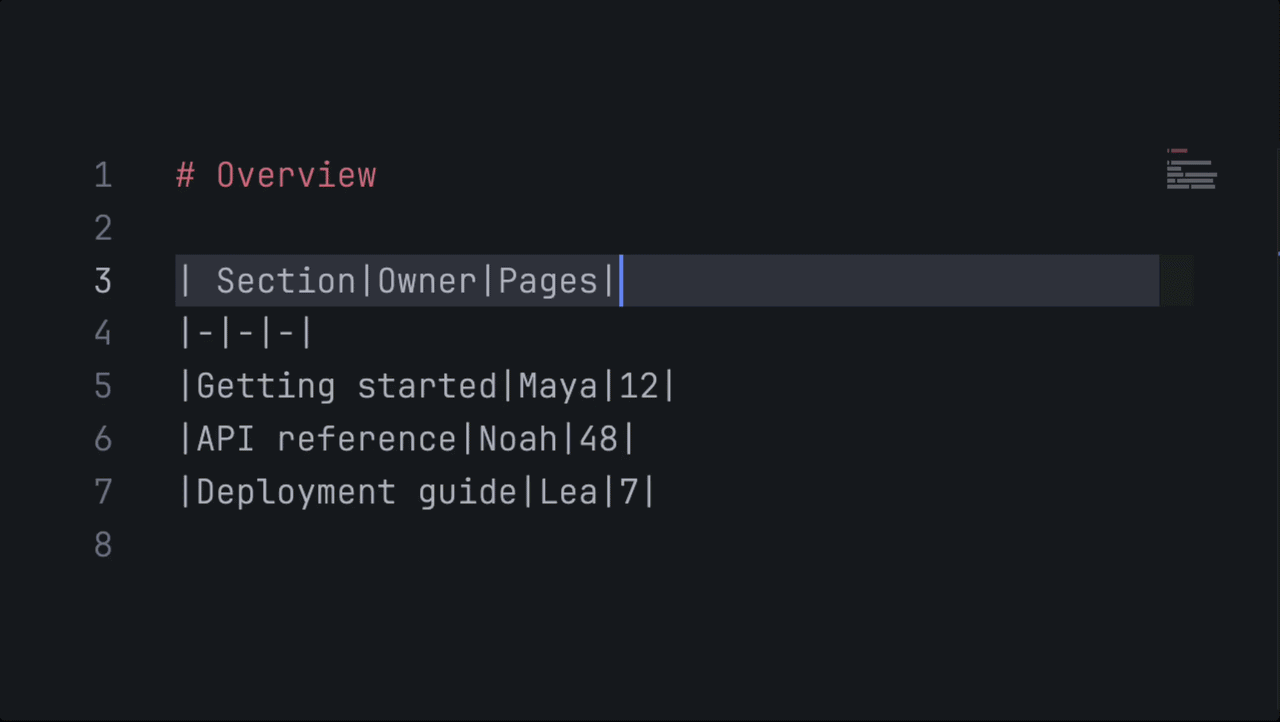Click line number 8 in the gutter
This screenshot has width=1280, height=722.
[x=103, y=545]
